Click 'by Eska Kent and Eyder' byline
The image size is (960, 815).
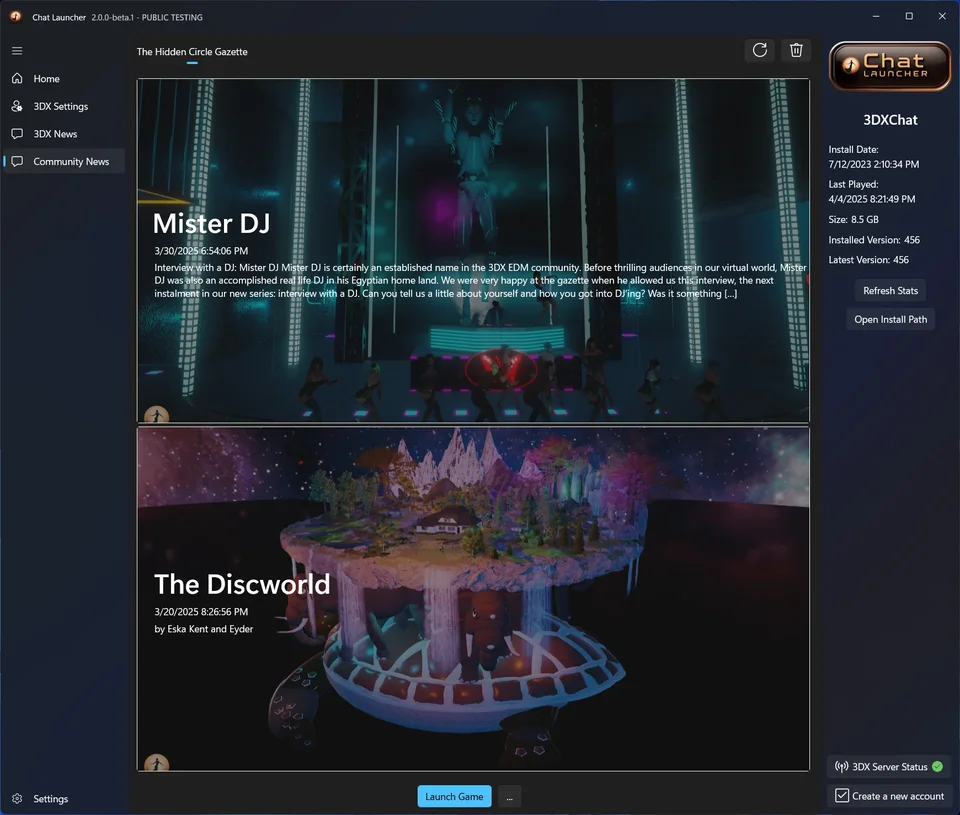tap(203, 629)
